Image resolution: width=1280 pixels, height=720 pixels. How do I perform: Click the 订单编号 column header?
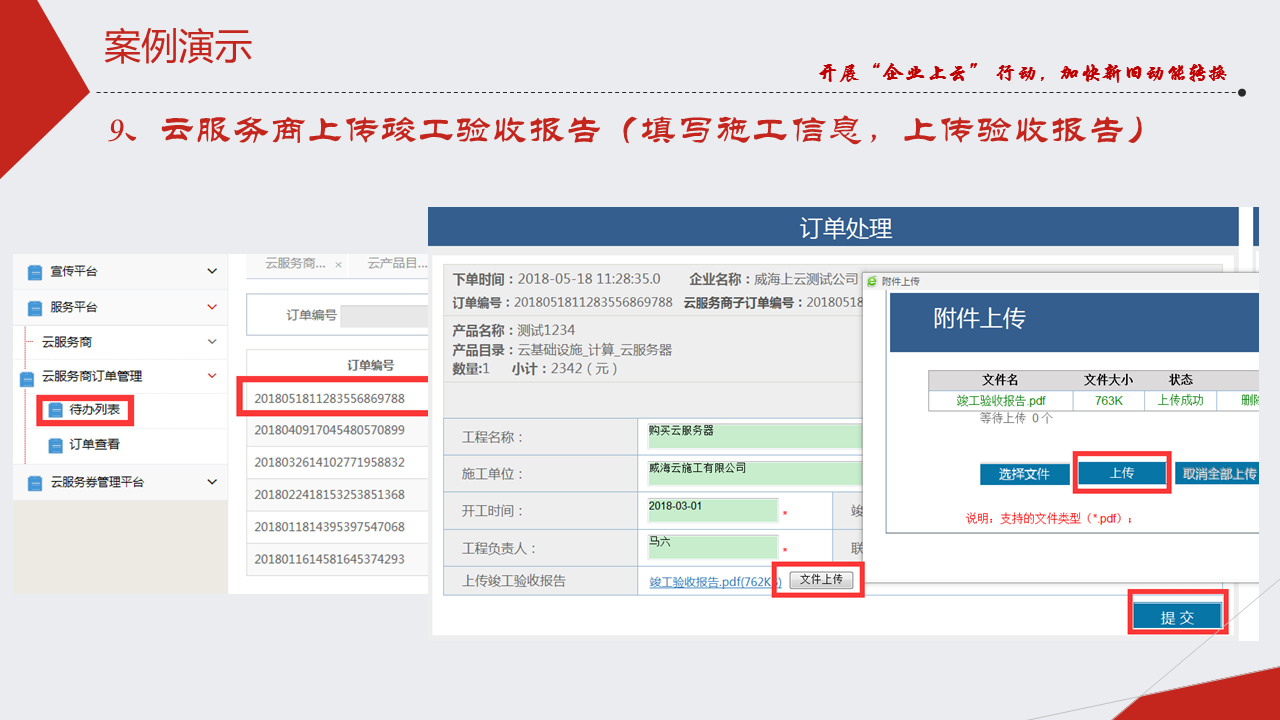[x=370, y=365]
